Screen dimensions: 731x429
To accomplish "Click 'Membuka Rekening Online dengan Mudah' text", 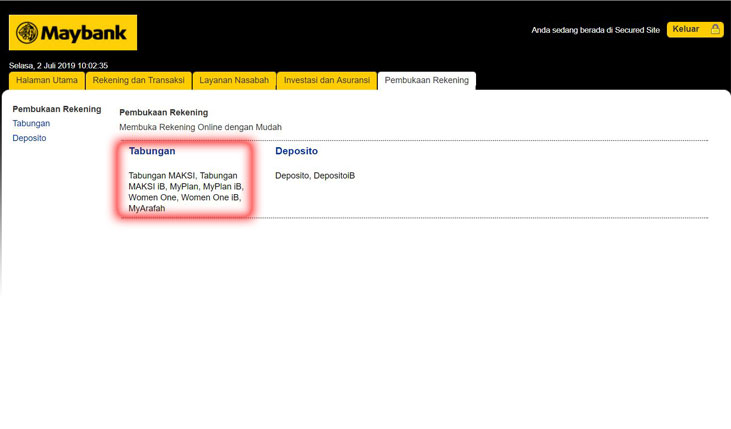I will tap(200, 127).
